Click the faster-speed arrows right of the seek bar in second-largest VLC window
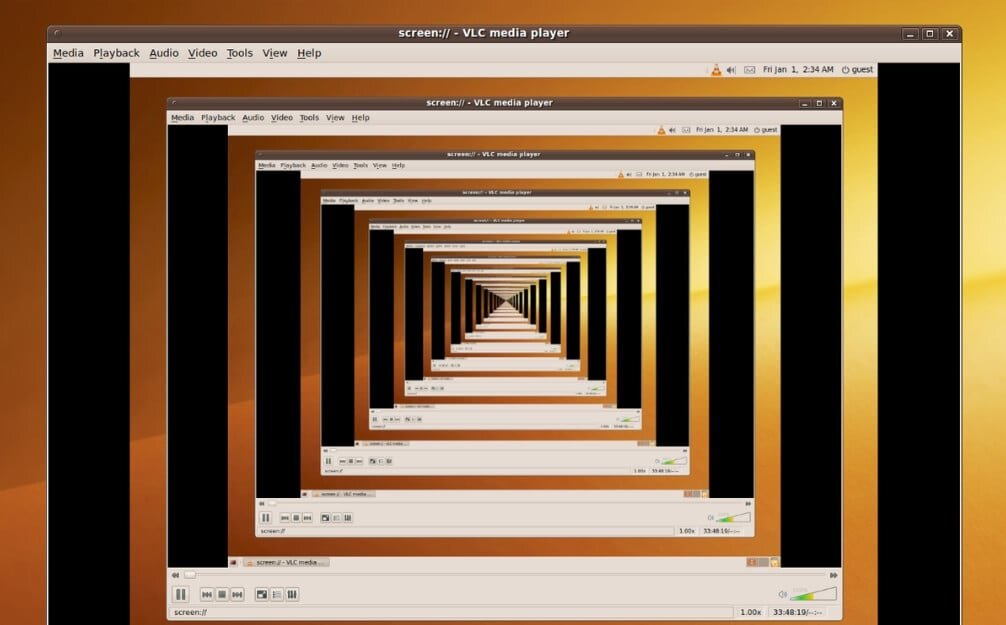1006x625 pixels. pos(833,575)
